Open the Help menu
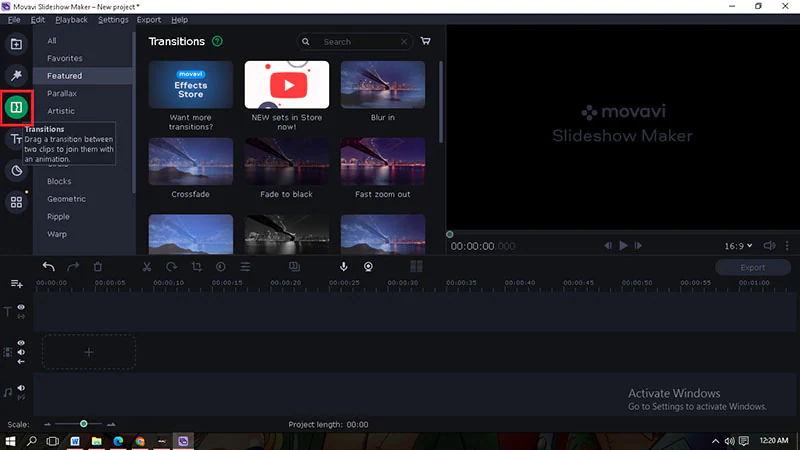 [180, 20]
